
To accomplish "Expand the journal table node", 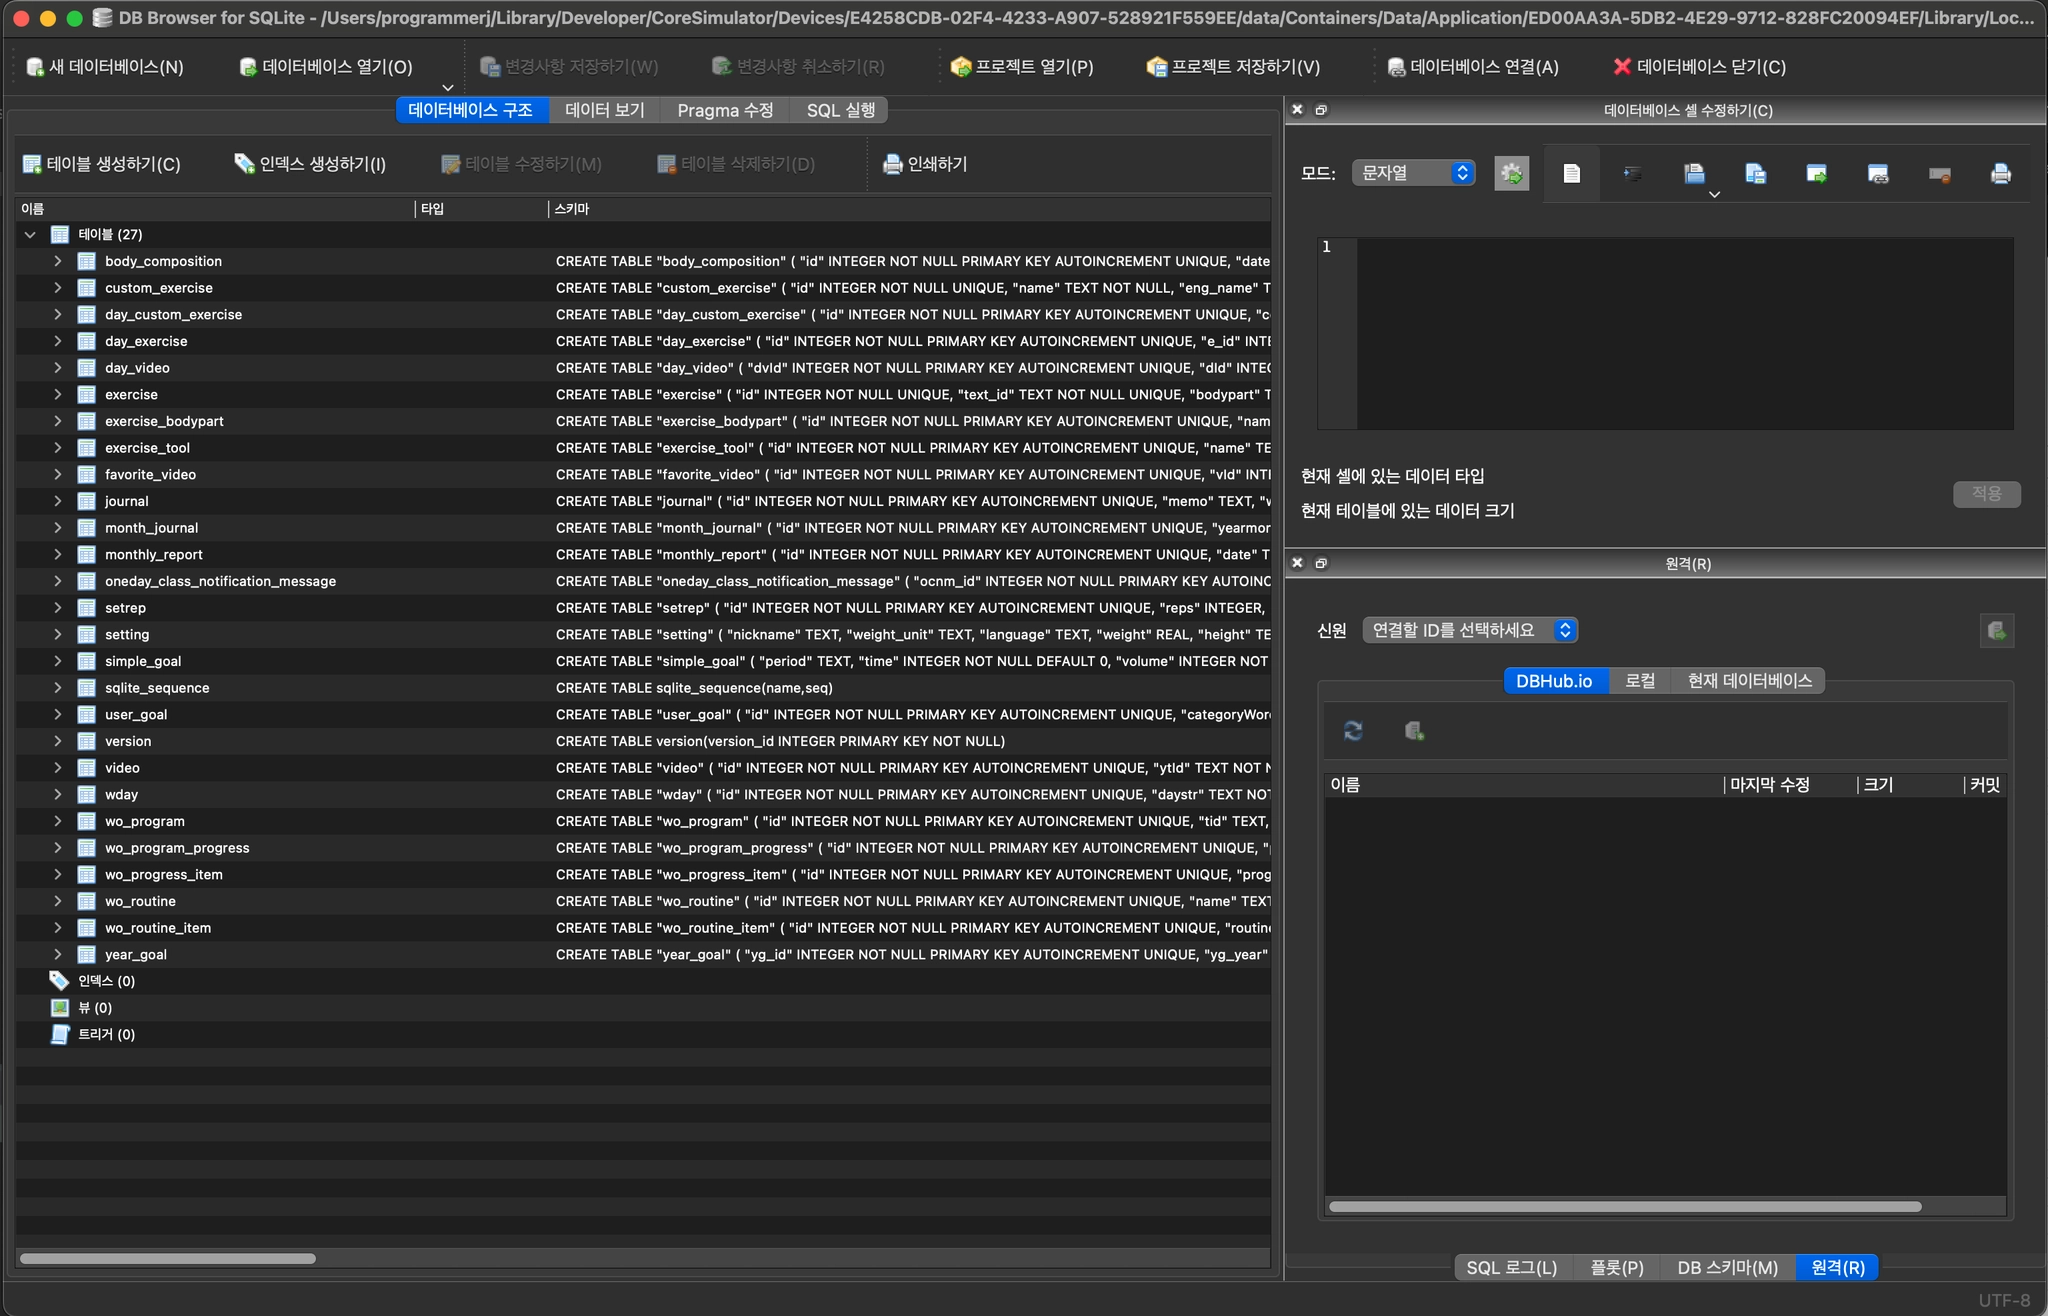I will click(x=57, y=501).
